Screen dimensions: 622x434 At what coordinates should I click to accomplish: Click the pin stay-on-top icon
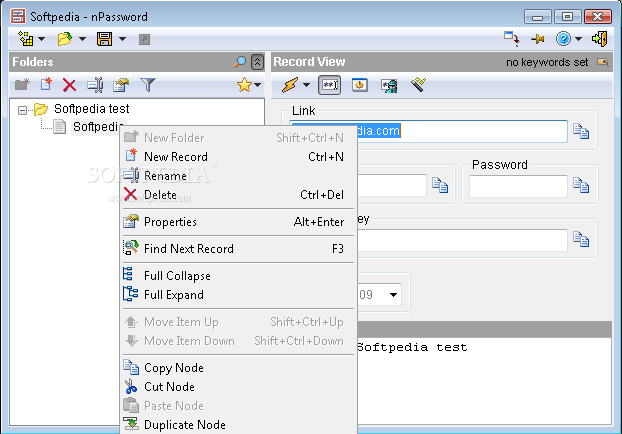pyautogui.click(x=538, y=39)
